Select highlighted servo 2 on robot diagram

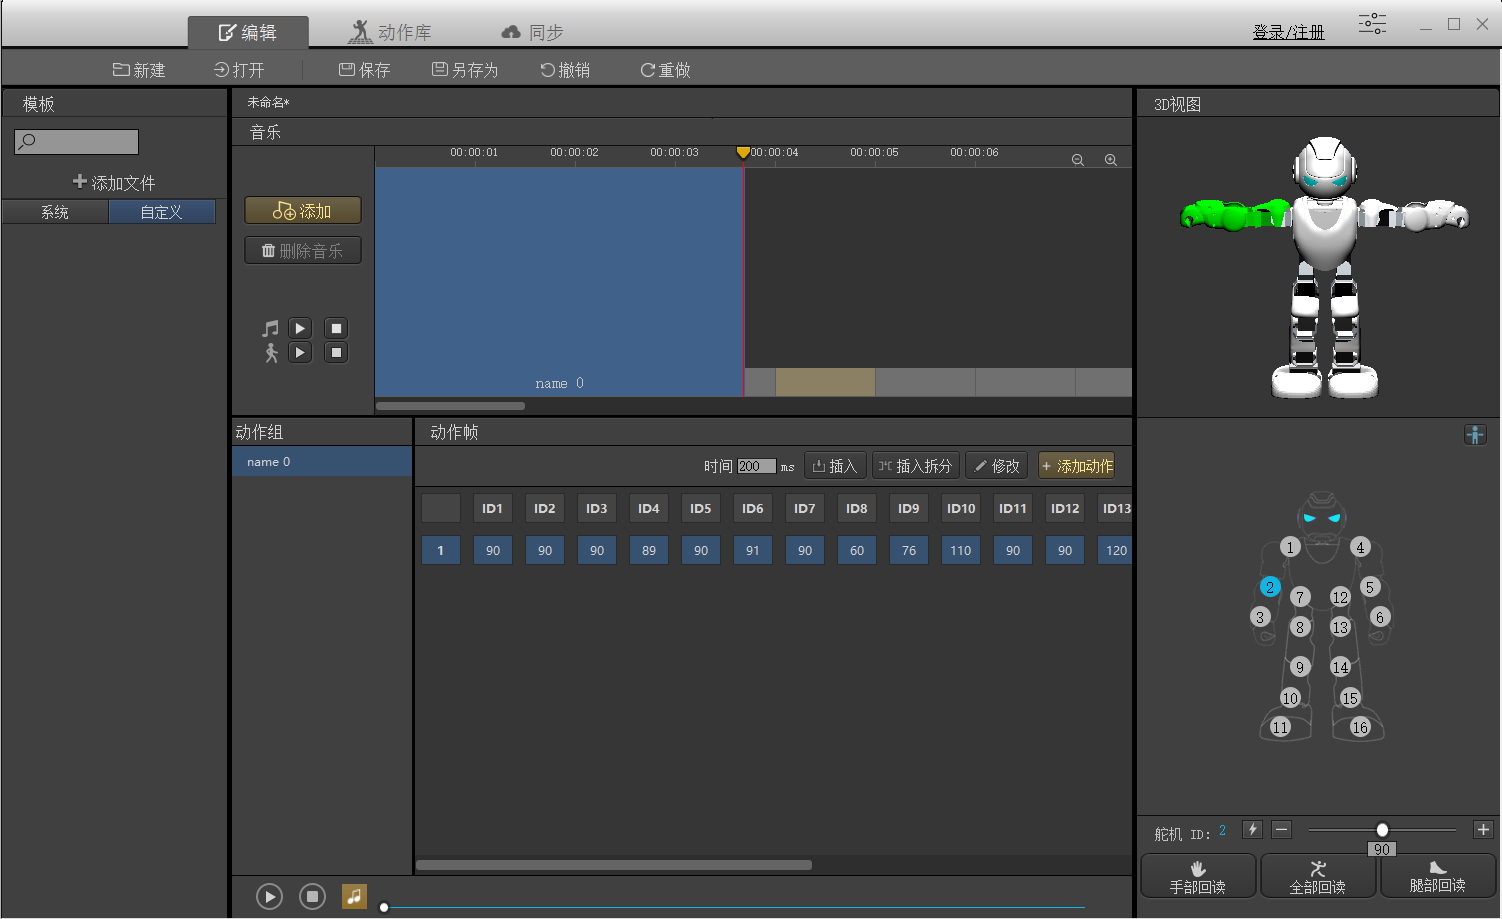tap(1270, 587)
